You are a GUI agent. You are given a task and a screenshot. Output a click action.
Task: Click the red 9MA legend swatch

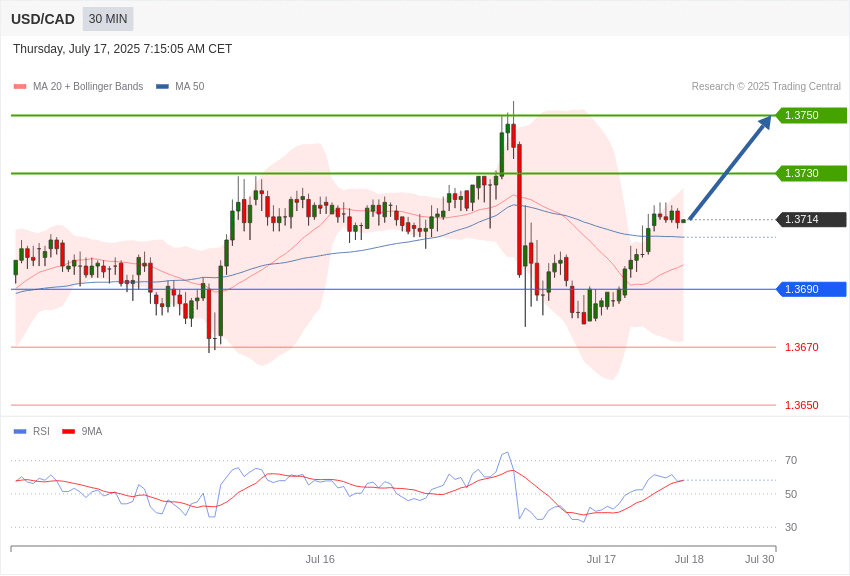pos(68,432)
